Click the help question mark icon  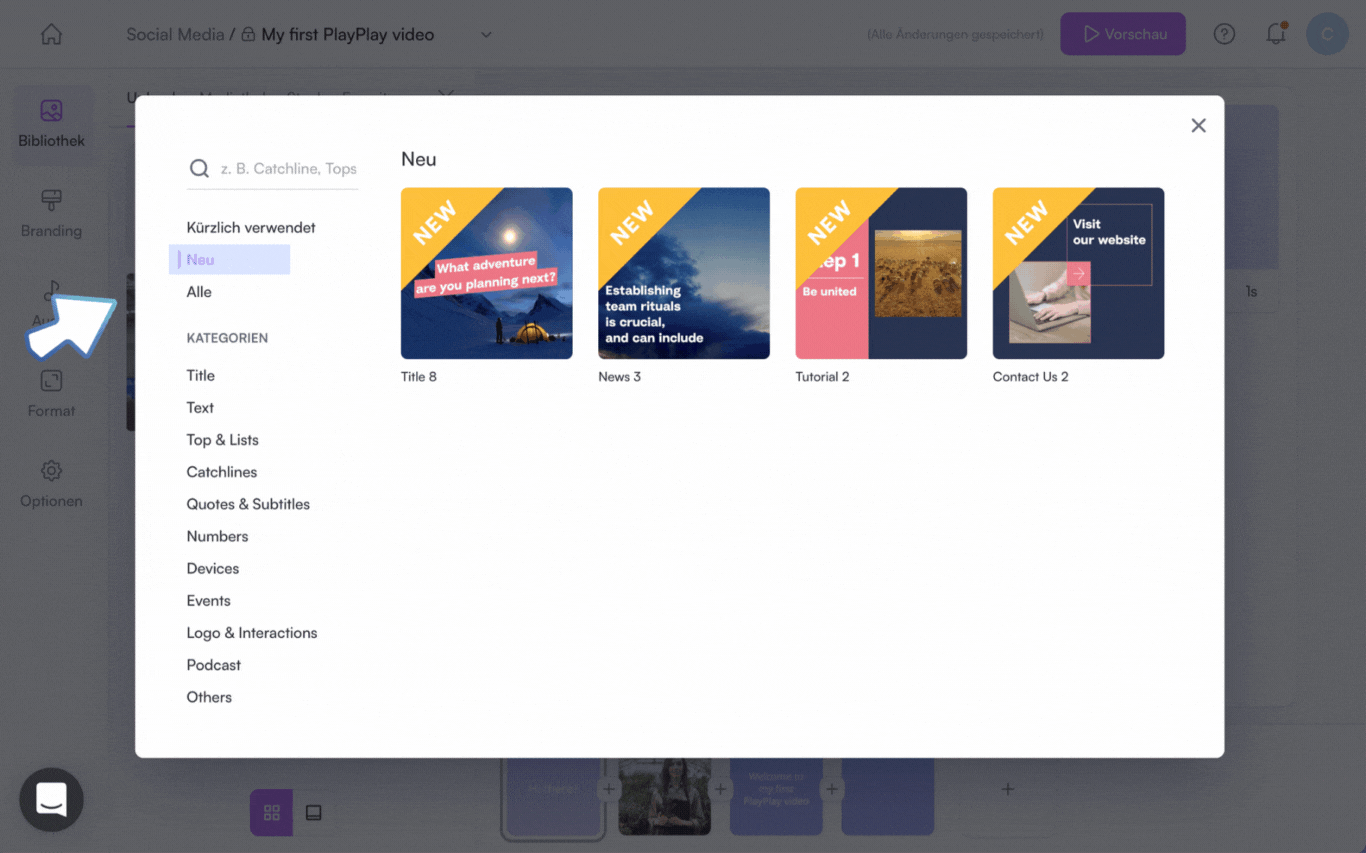click(x=1224, y=35)
